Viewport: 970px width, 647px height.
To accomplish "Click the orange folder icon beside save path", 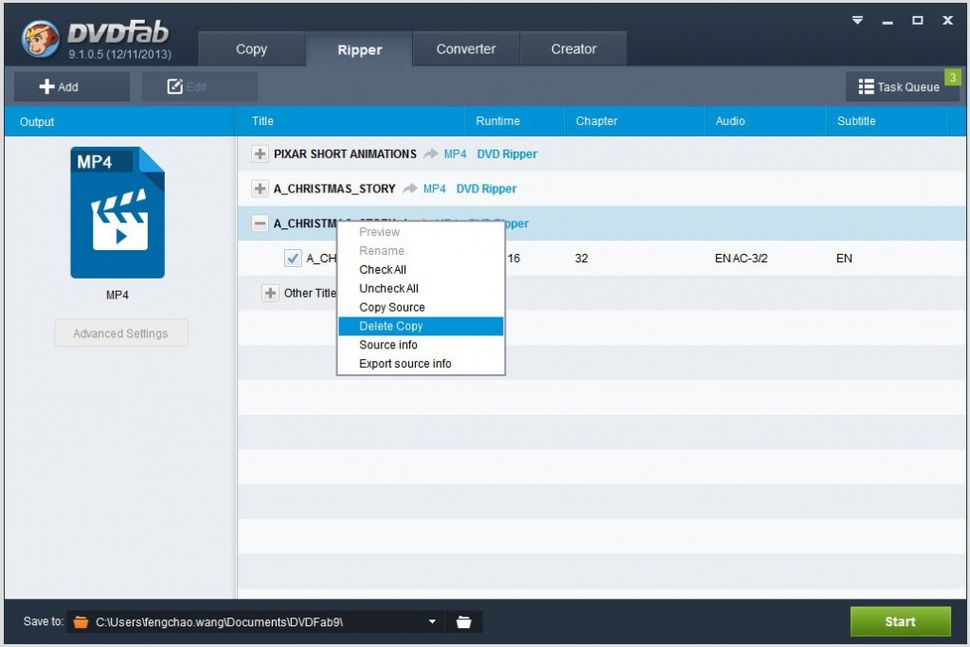I will pos(80,622).
